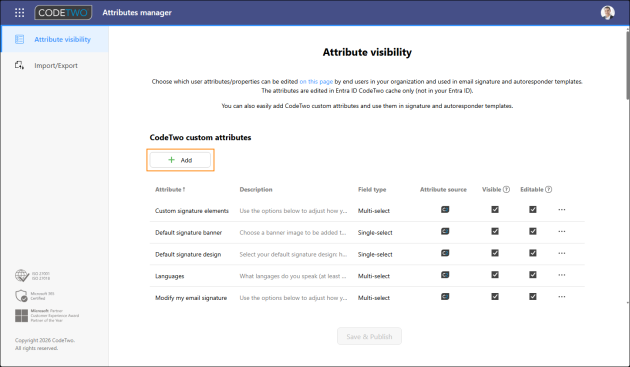
Task: Open more options for Languages row
Action: click(562, 275)
